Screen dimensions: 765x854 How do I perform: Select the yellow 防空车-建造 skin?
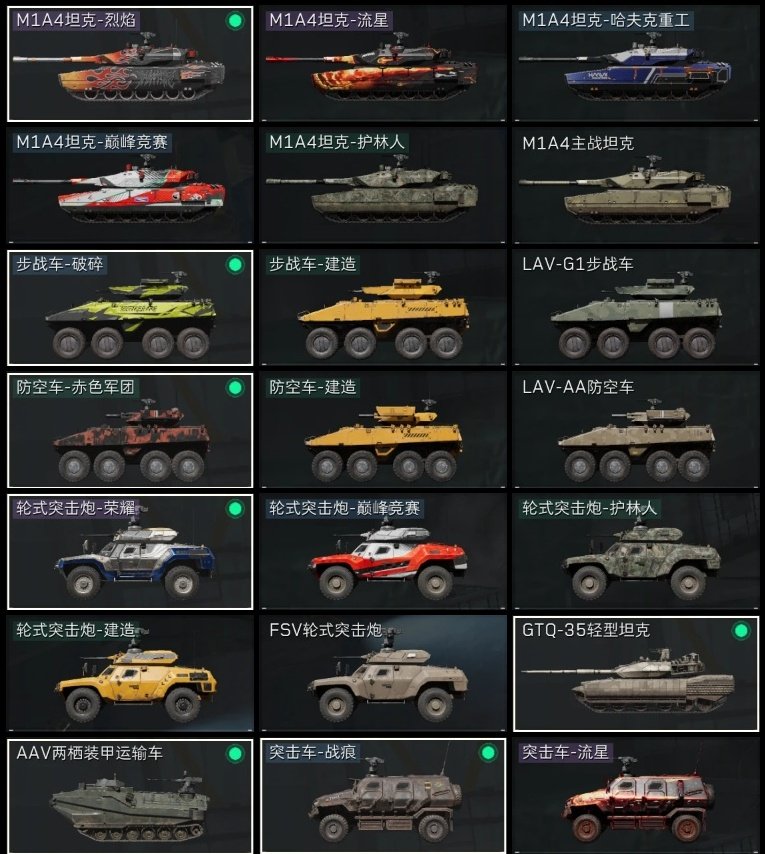(x=383, y=430)
